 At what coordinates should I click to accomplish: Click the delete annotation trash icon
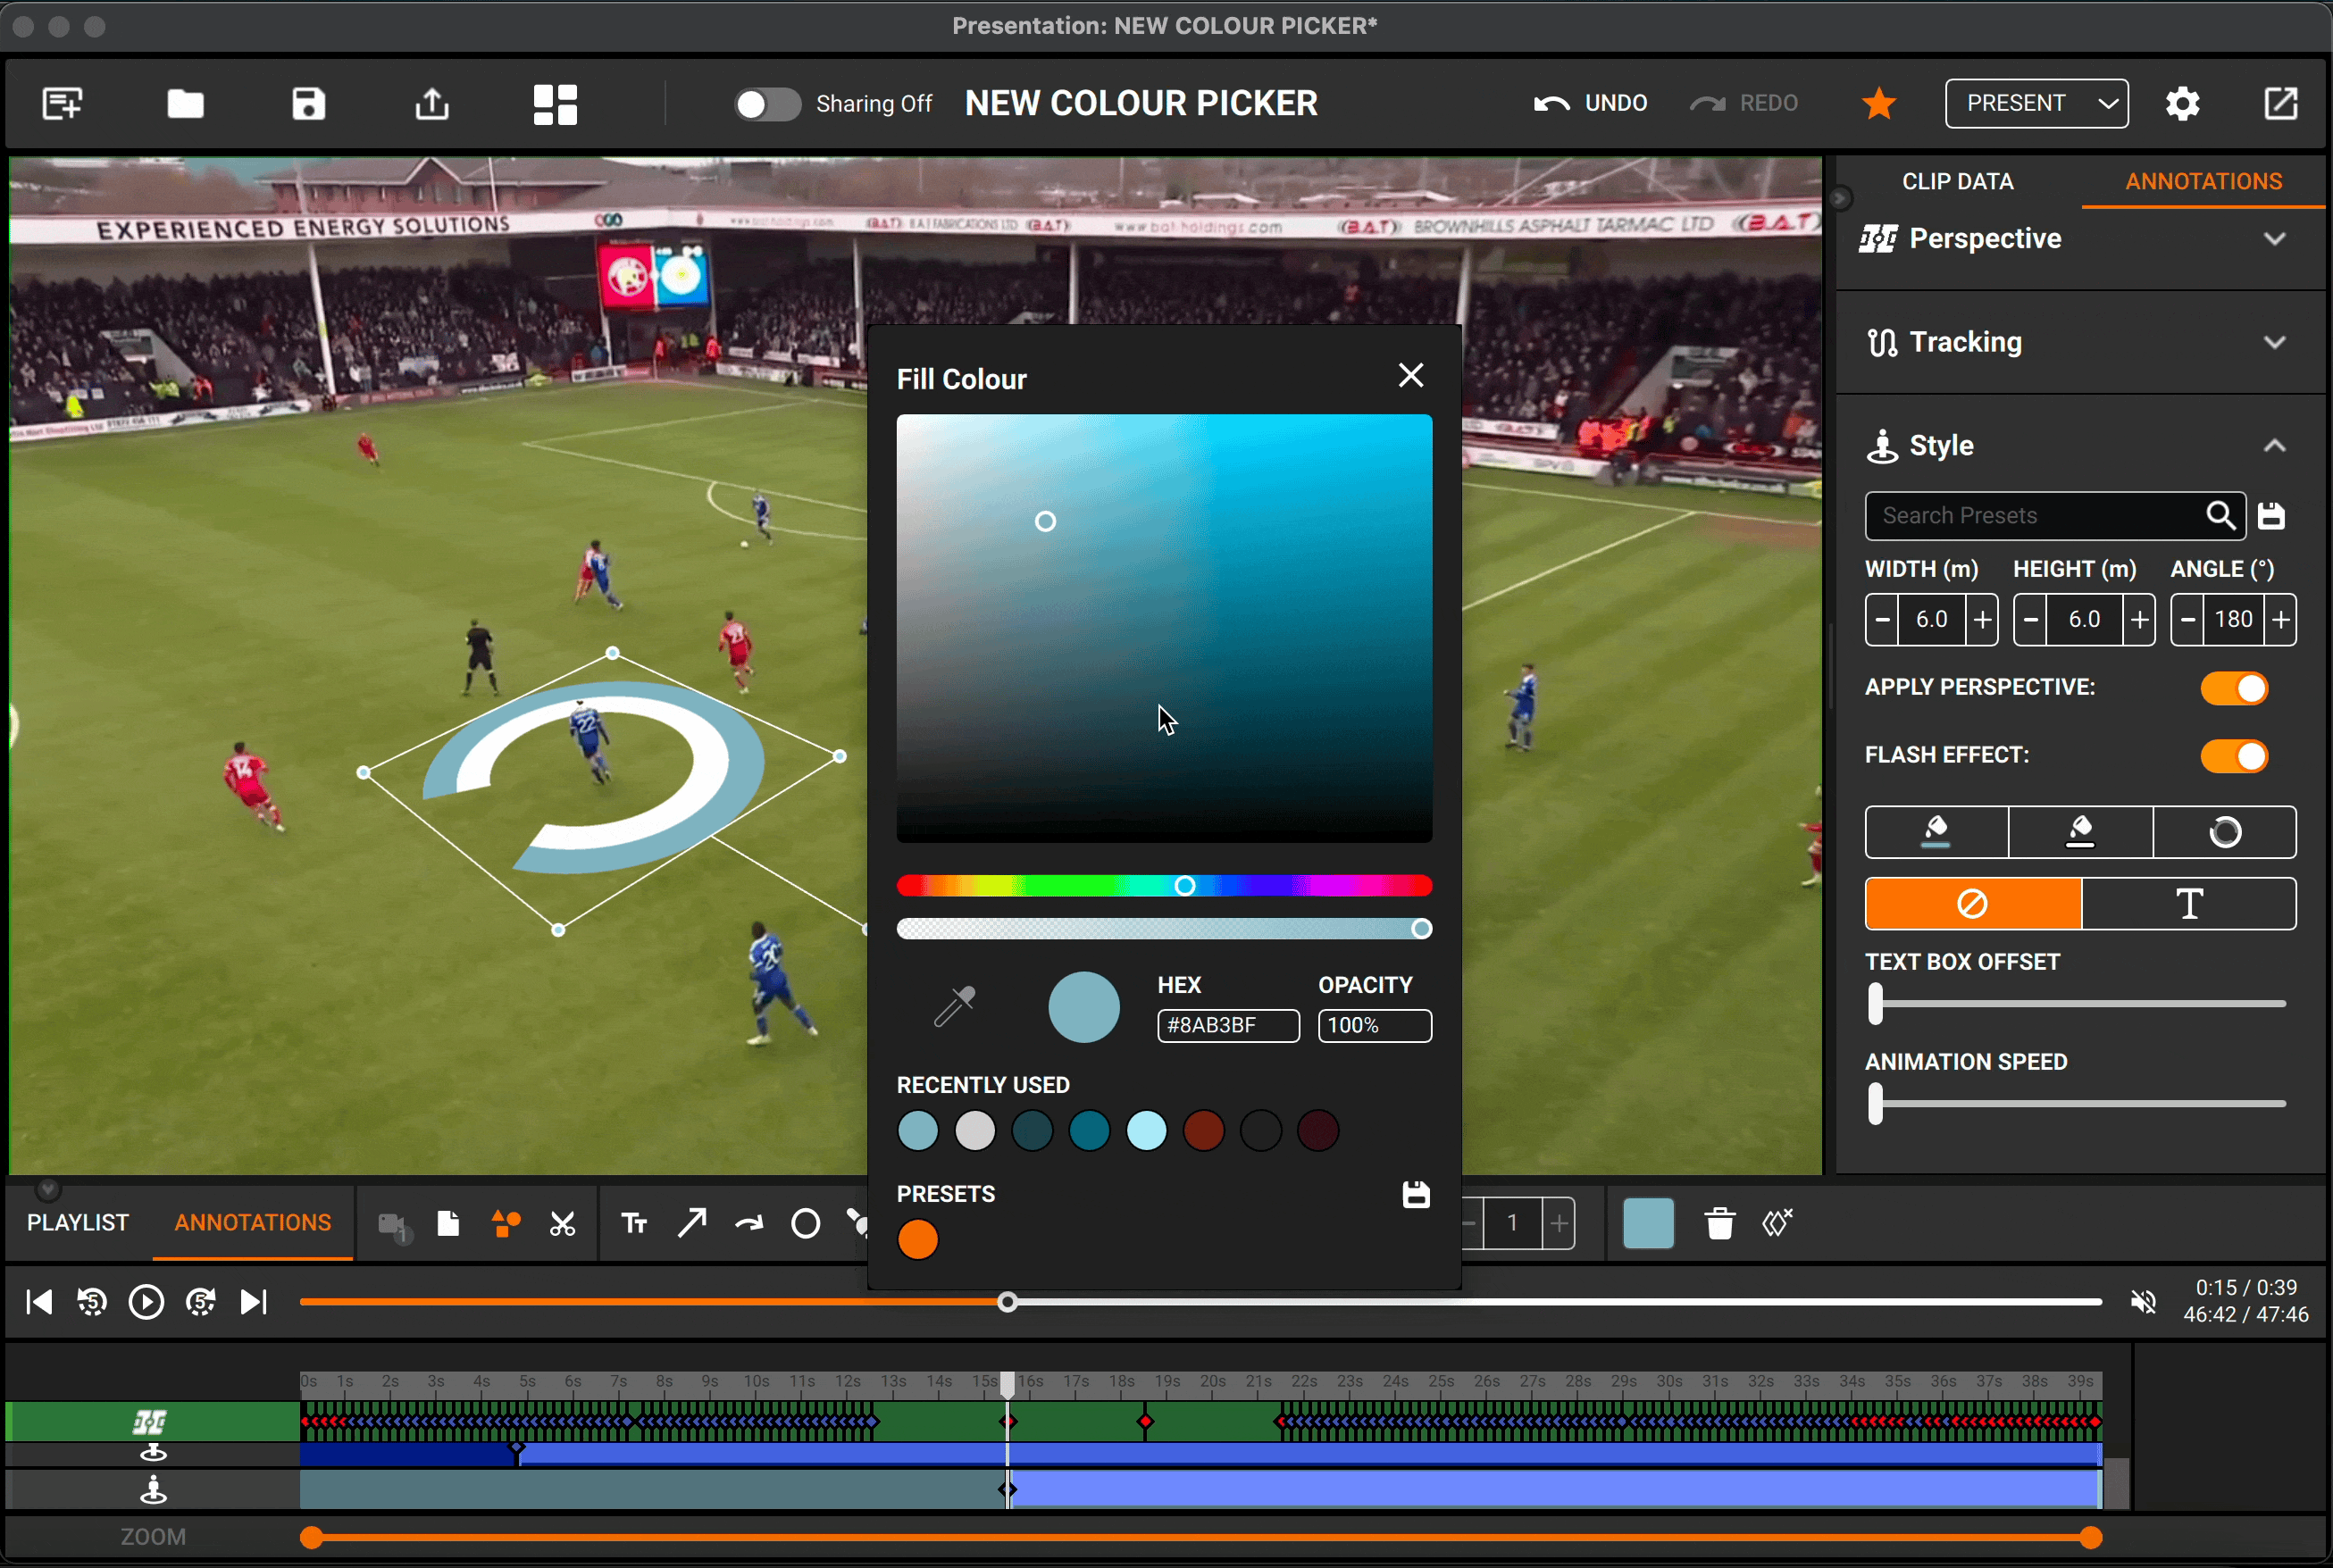click(1719, 1222)
